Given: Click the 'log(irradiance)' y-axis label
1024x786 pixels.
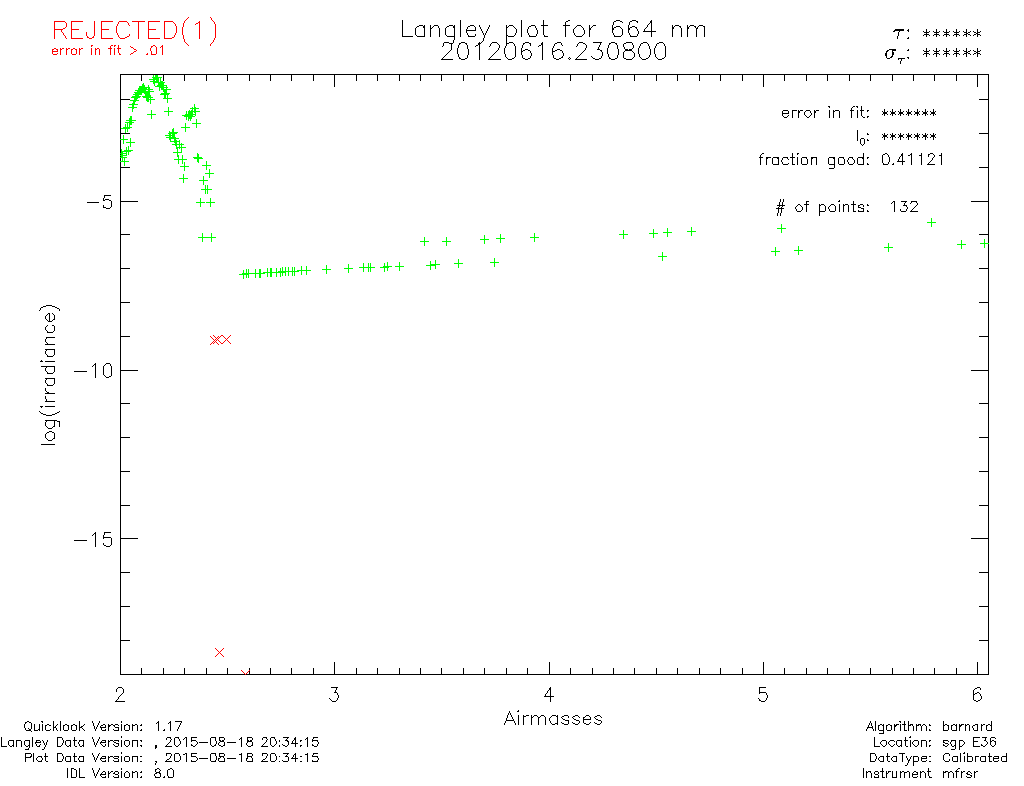Looking at the screenshot, I should 51,373.
